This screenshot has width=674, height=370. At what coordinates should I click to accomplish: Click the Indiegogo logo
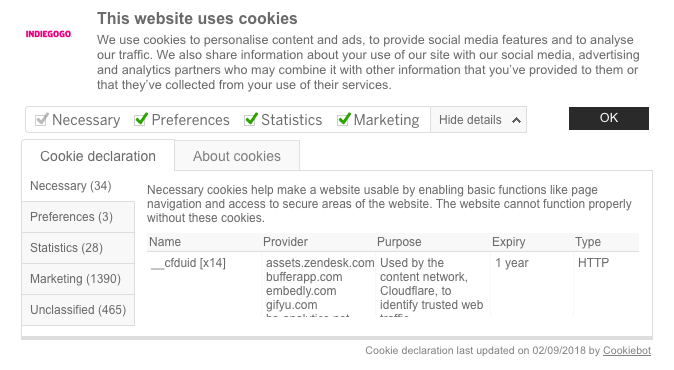coord(48,34)
